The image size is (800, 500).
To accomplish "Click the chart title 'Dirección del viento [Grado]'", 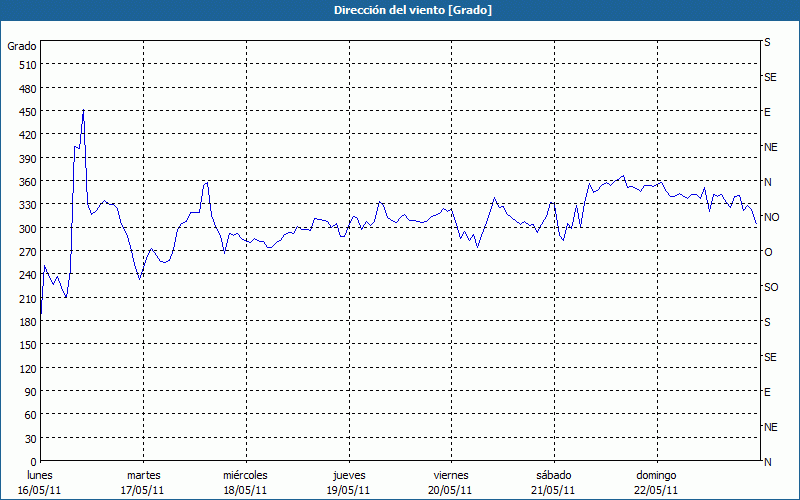I will pyautogui.click(x=399, y=10).
